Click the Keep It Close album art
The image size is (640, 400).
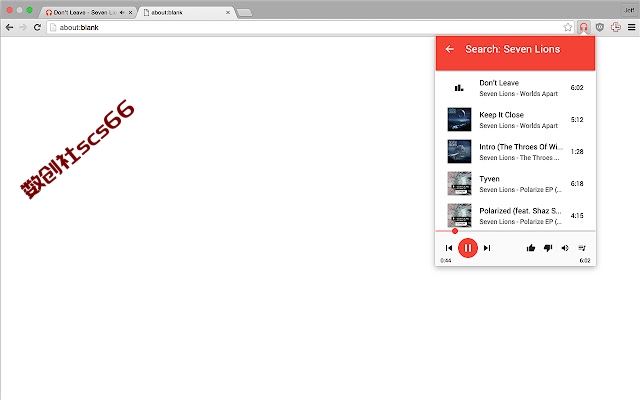coord(459,120)
